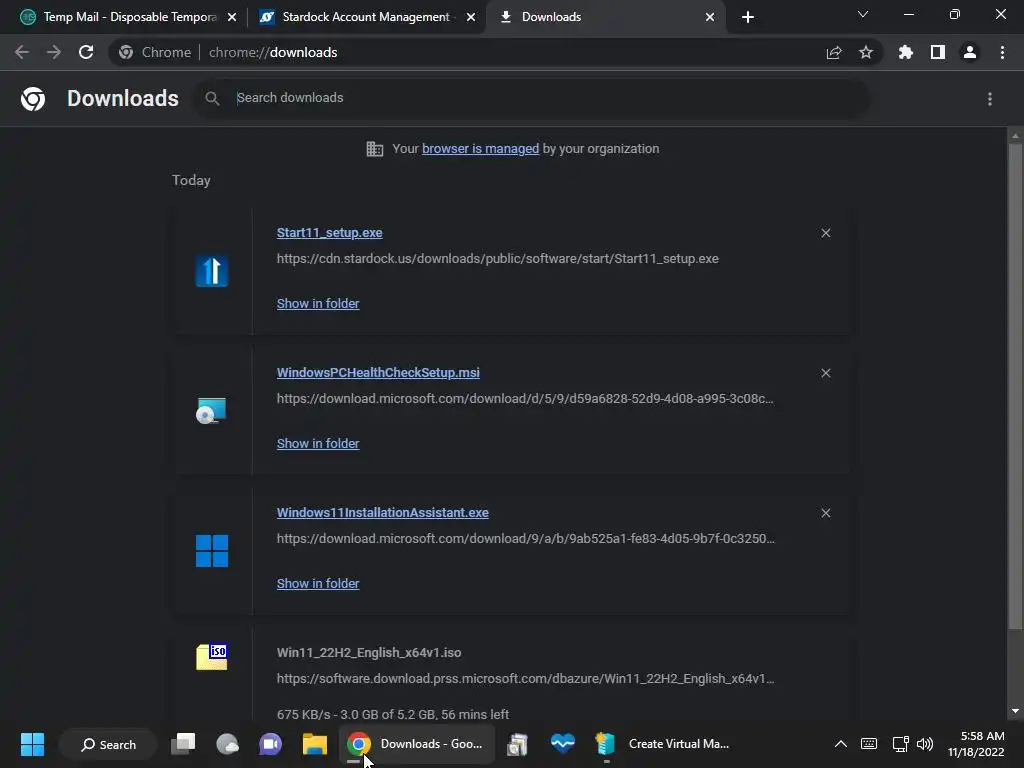Viewport: 1024px width, 768px height.
Task: Show WindowsPCHealthCheckSetup.msi in folder
Action: (x=318, y=443)
